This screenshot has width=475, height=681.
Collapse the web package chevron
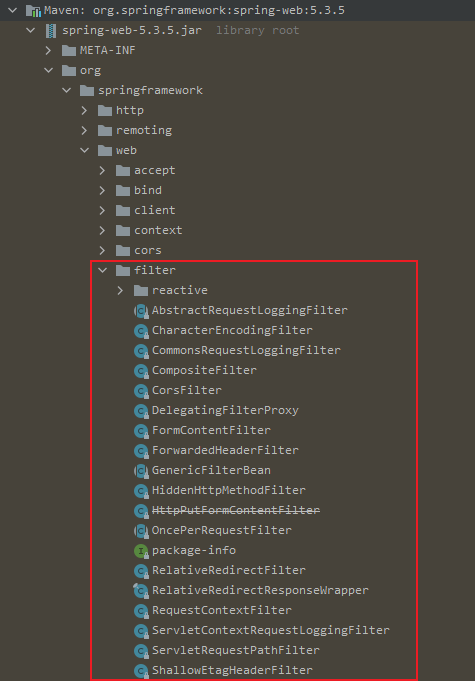[x=85, y=150]
